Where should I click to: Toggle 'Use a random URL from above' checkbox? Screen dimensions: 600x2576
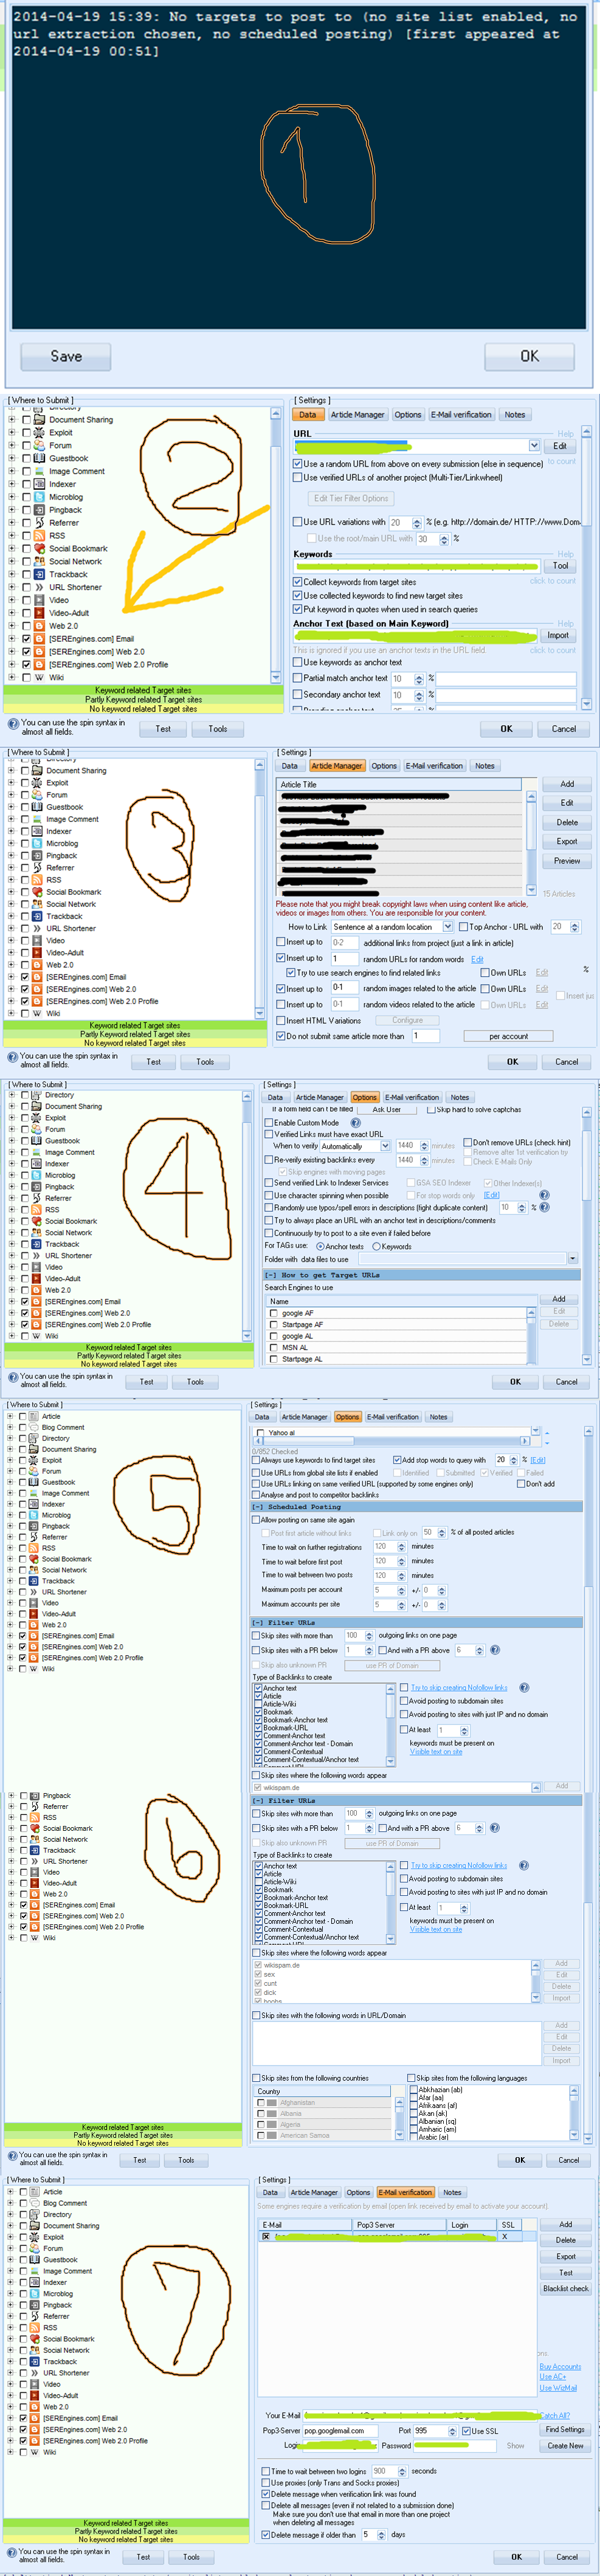tap(297, 464)
